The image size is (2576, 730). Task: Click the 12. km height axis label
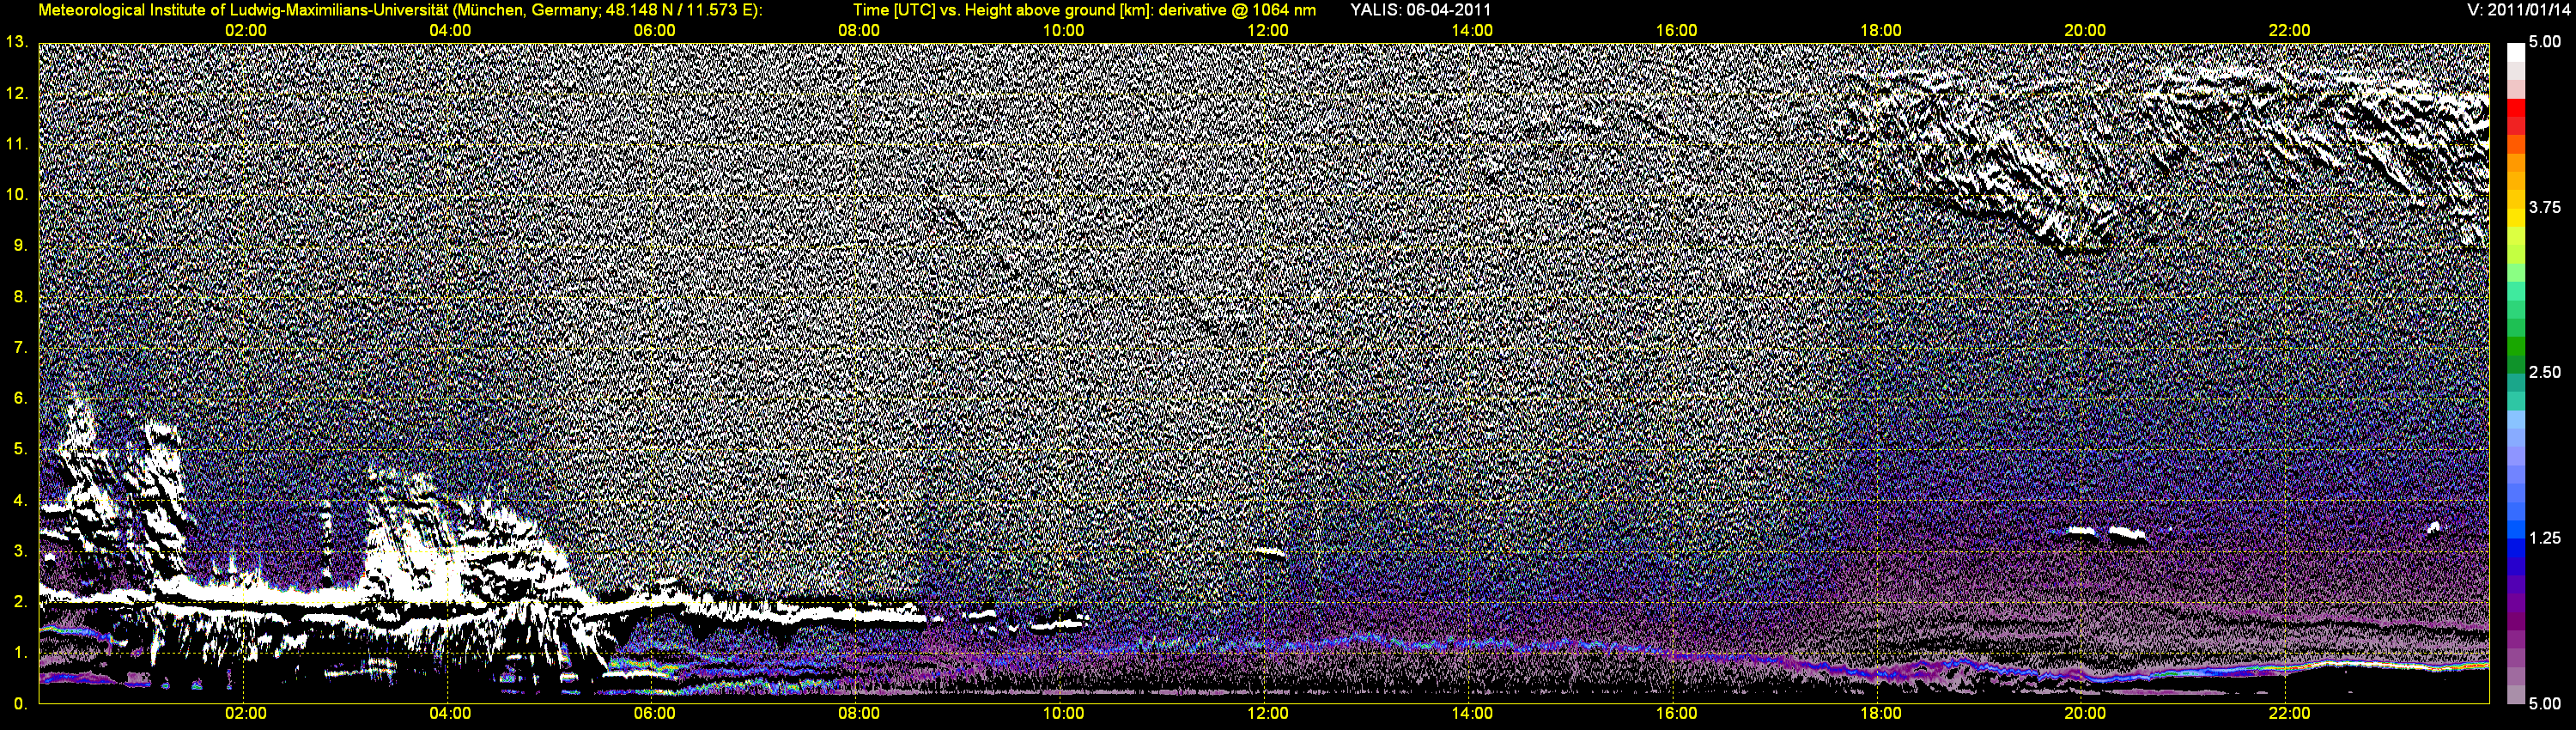coord(17,93)
